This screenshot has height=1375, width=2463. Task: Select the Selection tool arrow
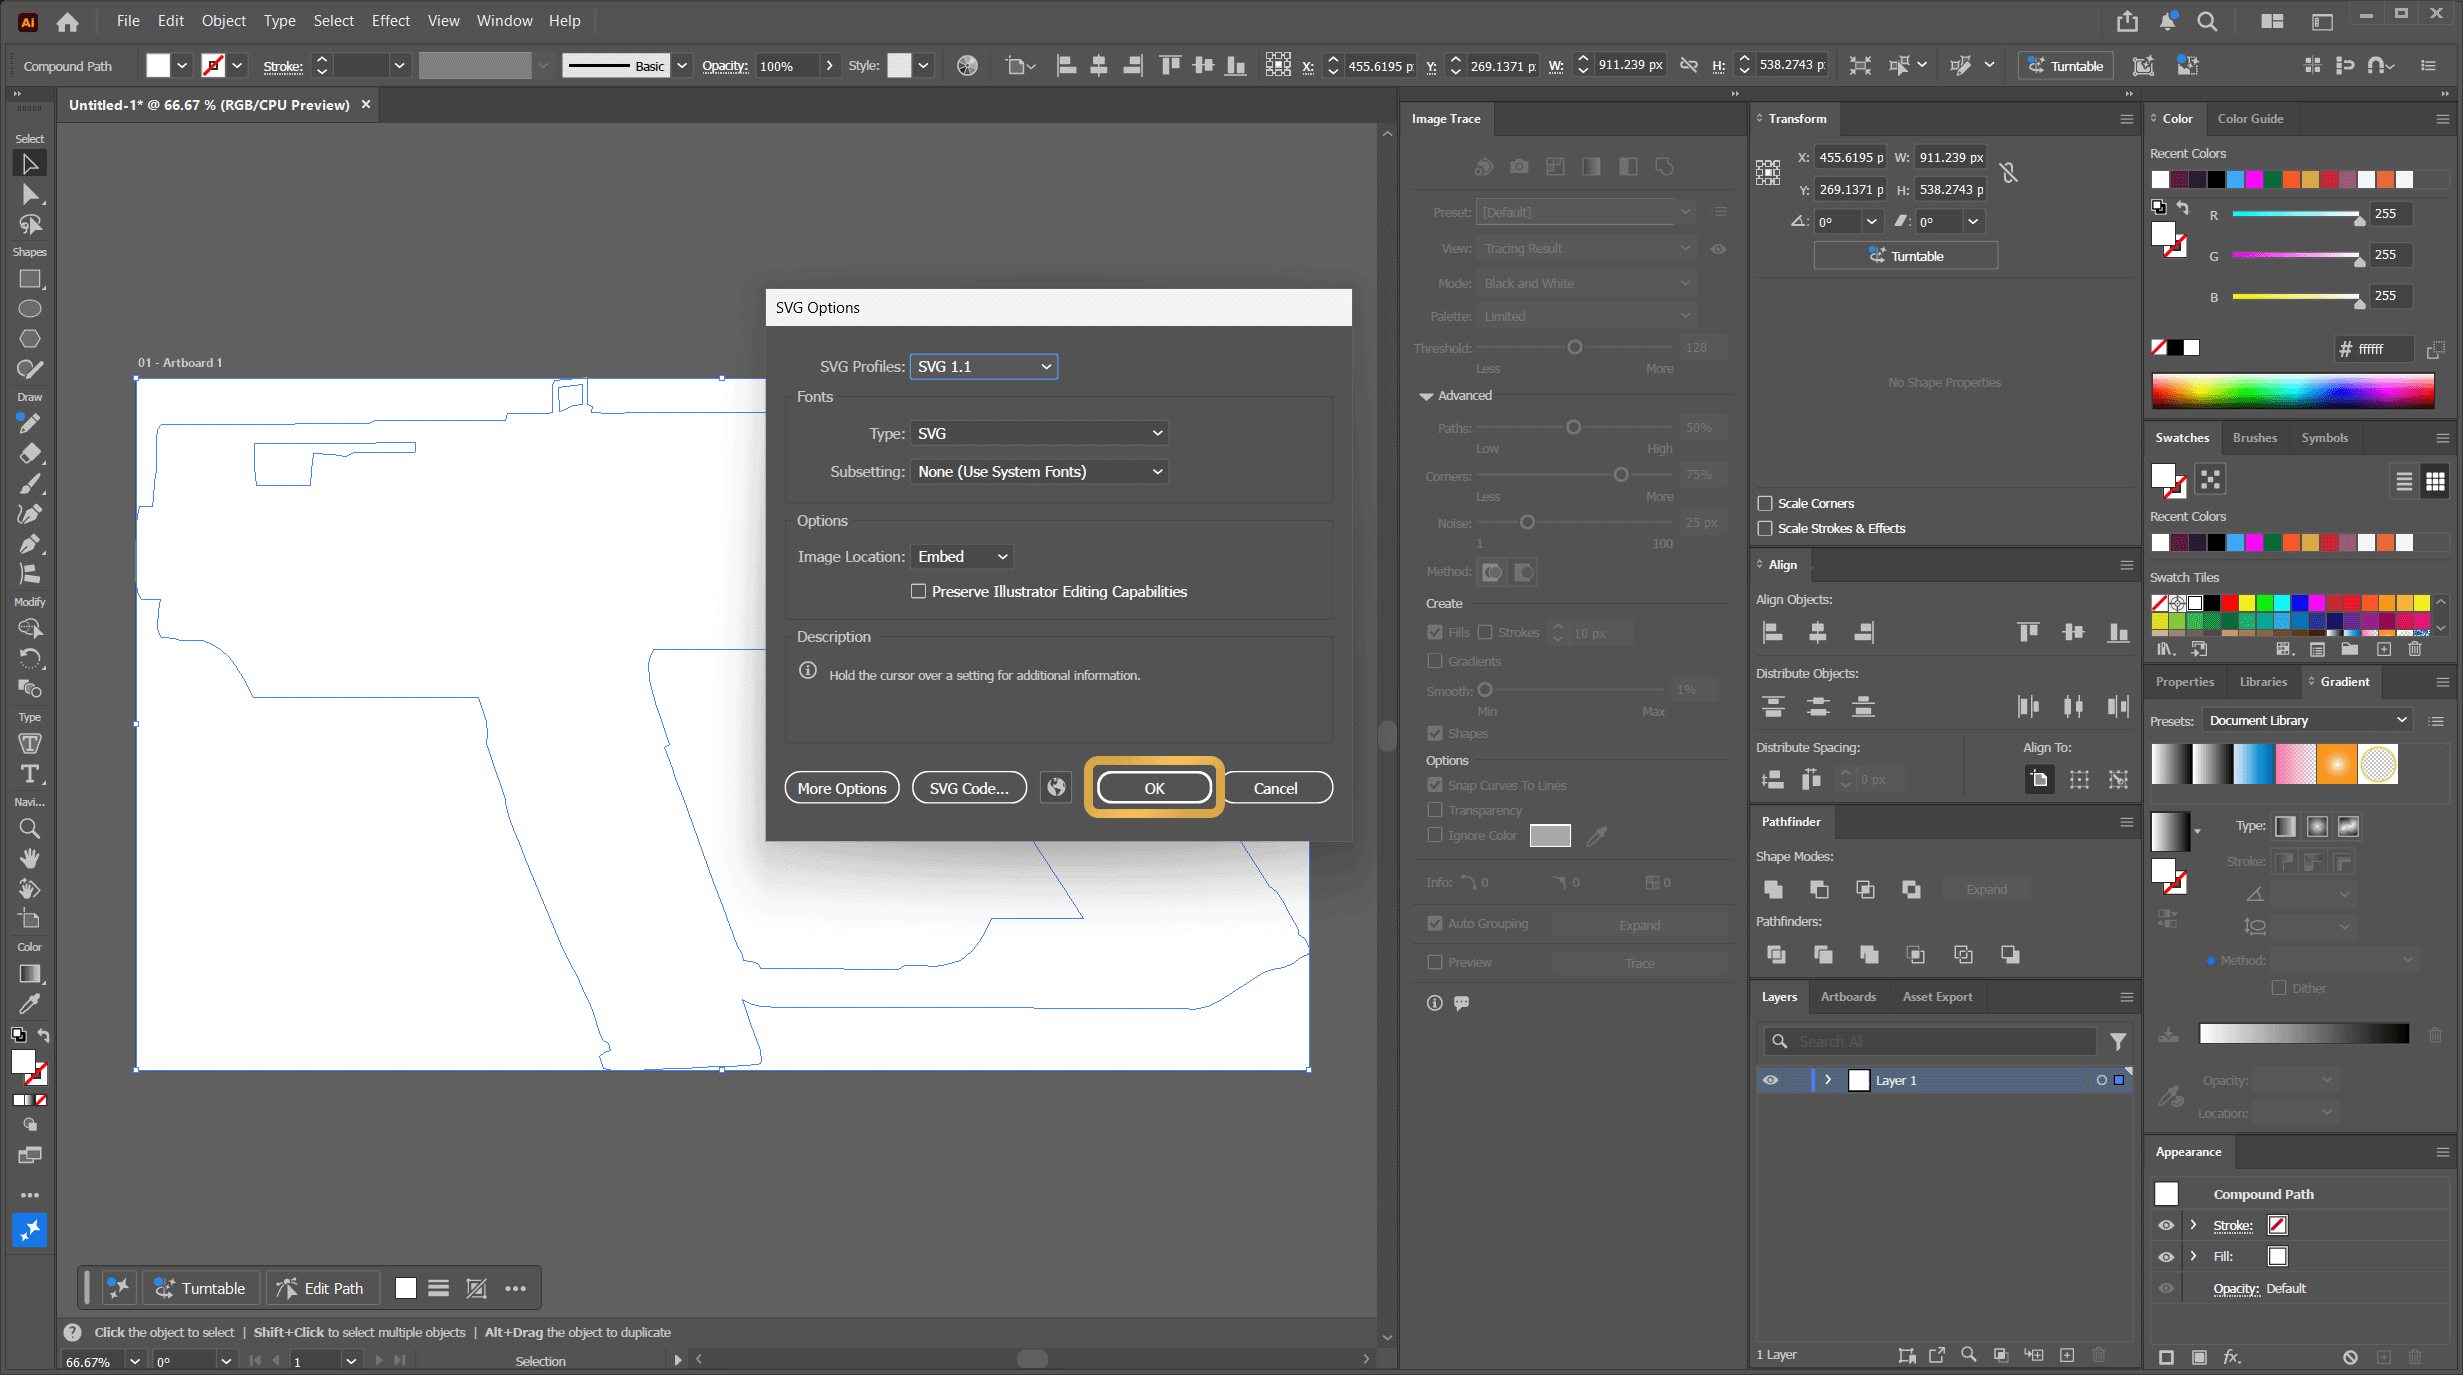pyautogui.click(x=30, y=164)
